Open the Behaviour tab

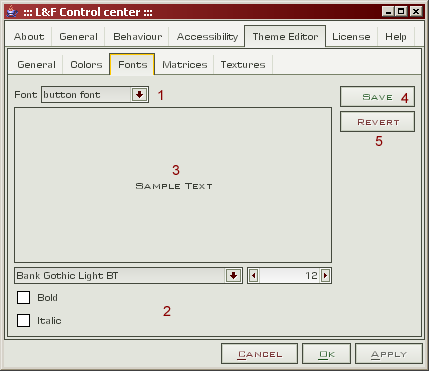137,36
